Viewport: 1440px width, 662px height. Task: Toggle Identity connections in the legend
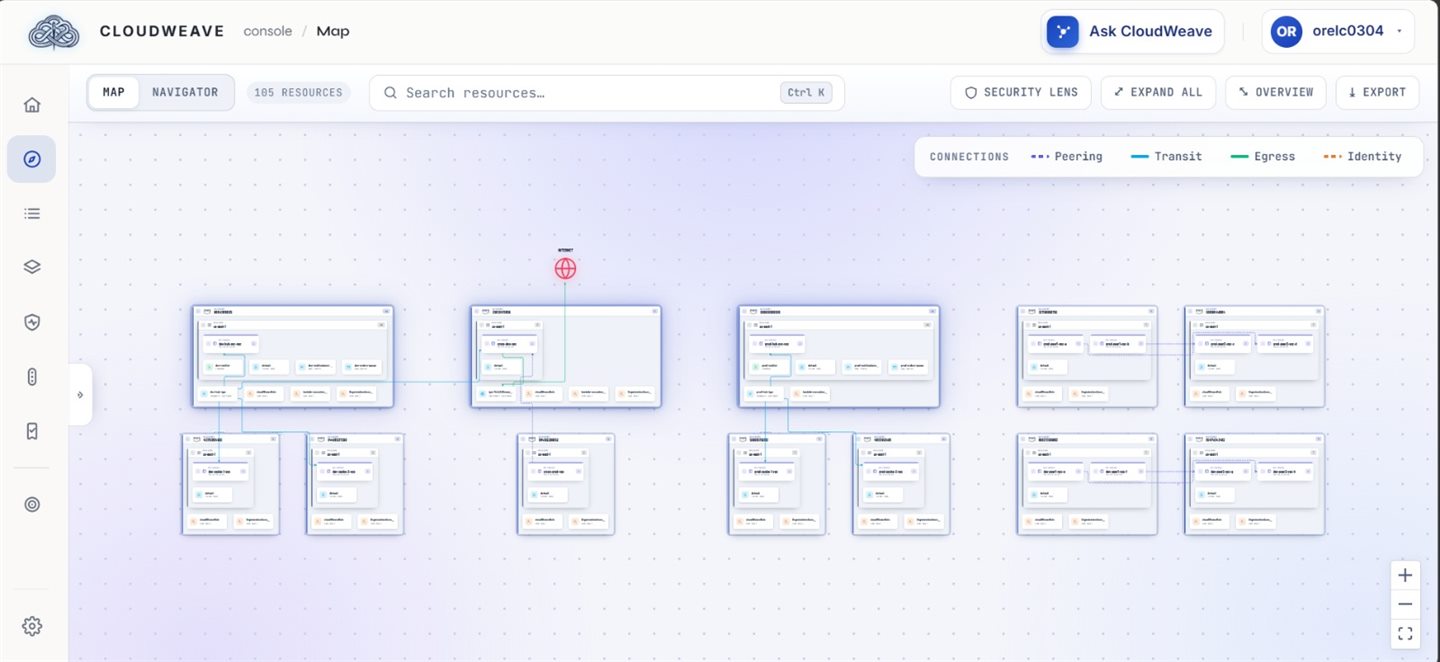(x=1362, y=157)
